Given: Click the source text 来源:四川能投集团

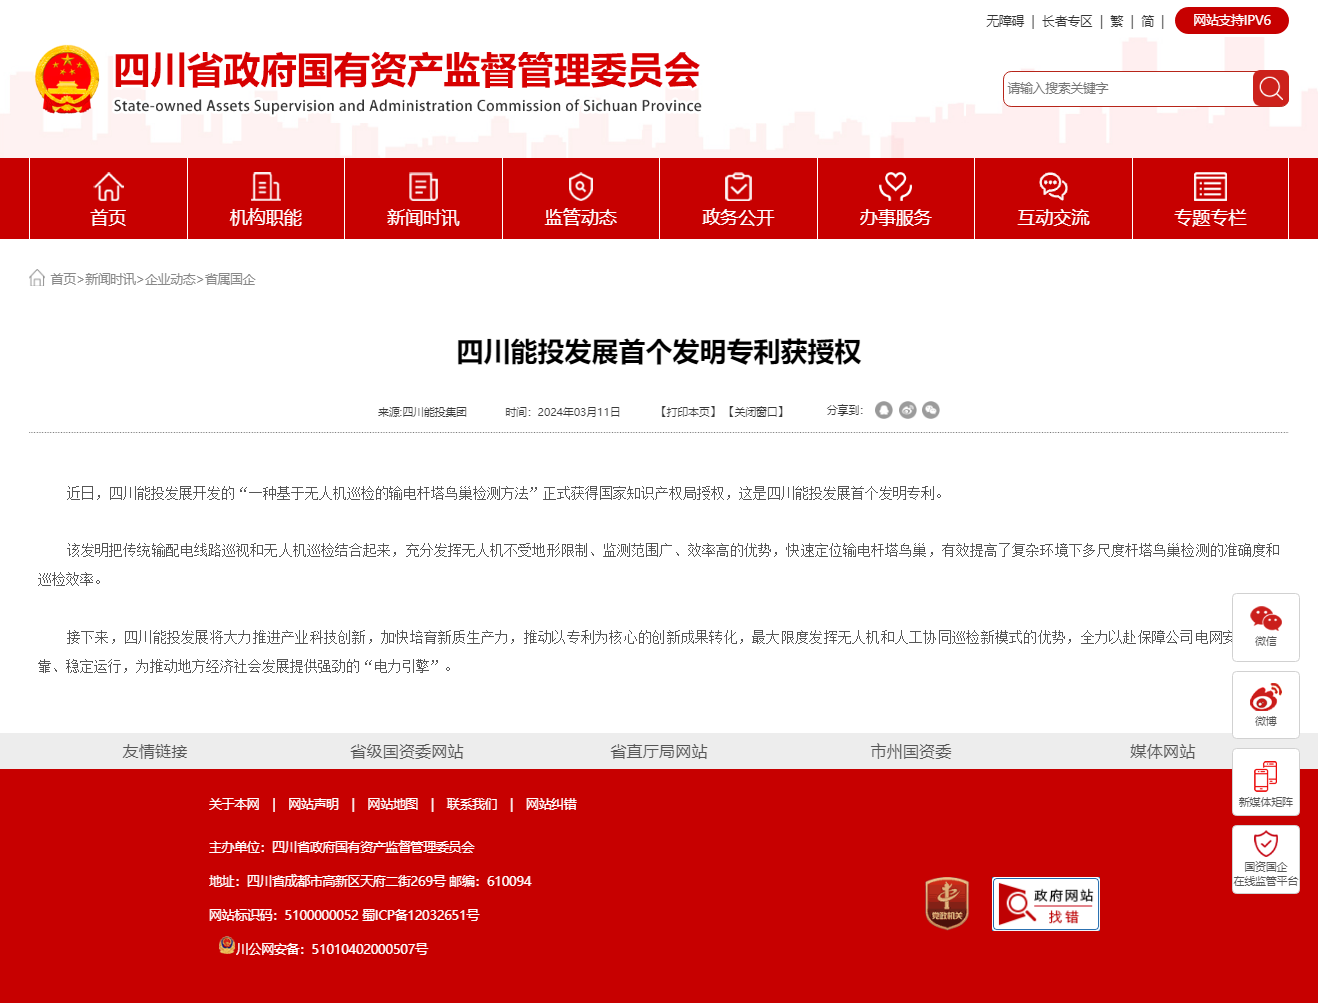Looking at the screenshot, I should (x=422, y=412).
